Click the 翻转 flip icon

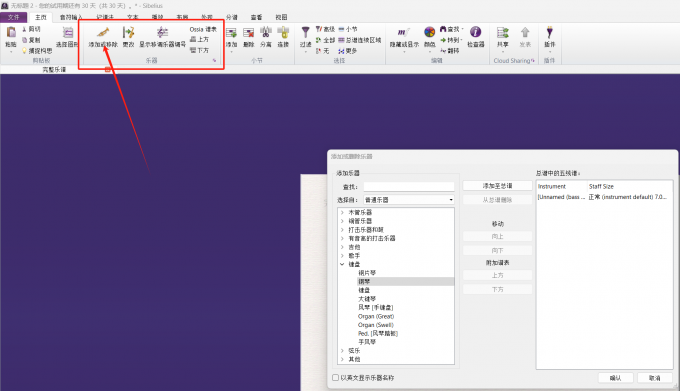(x=443, y=51)
